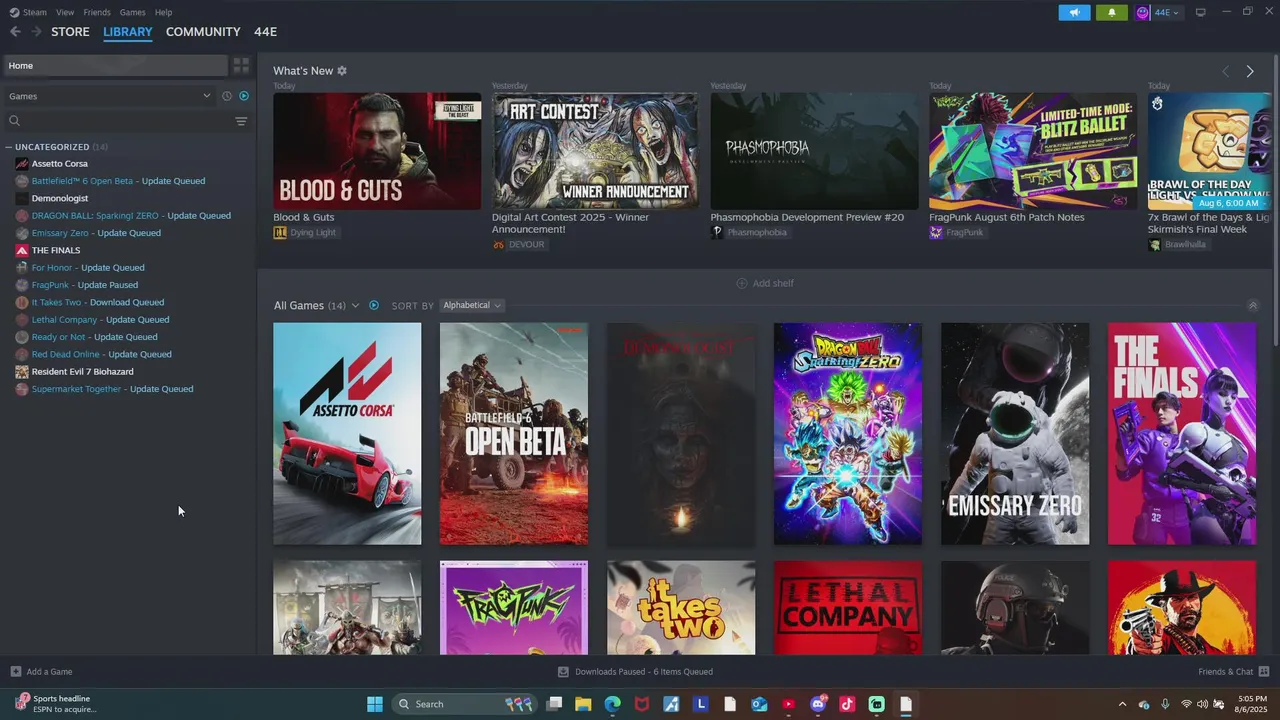This screenshot has width=1280, height=720.
Task: Open the Windows Start button
Action: point(375,704)
